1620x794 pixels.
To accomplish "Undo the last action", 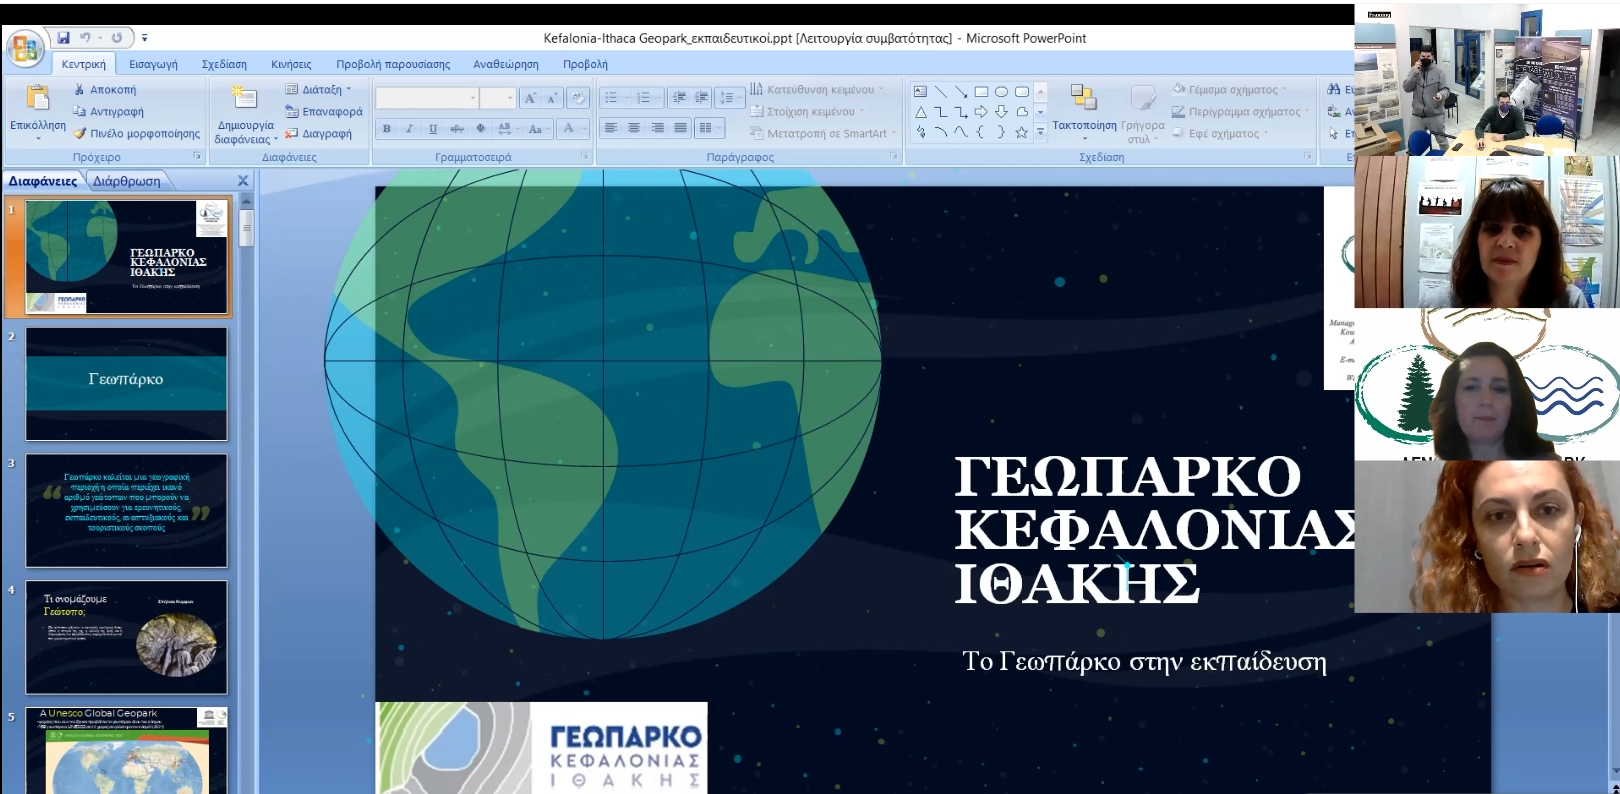I will pyautogui.click(x=86, y=38).
